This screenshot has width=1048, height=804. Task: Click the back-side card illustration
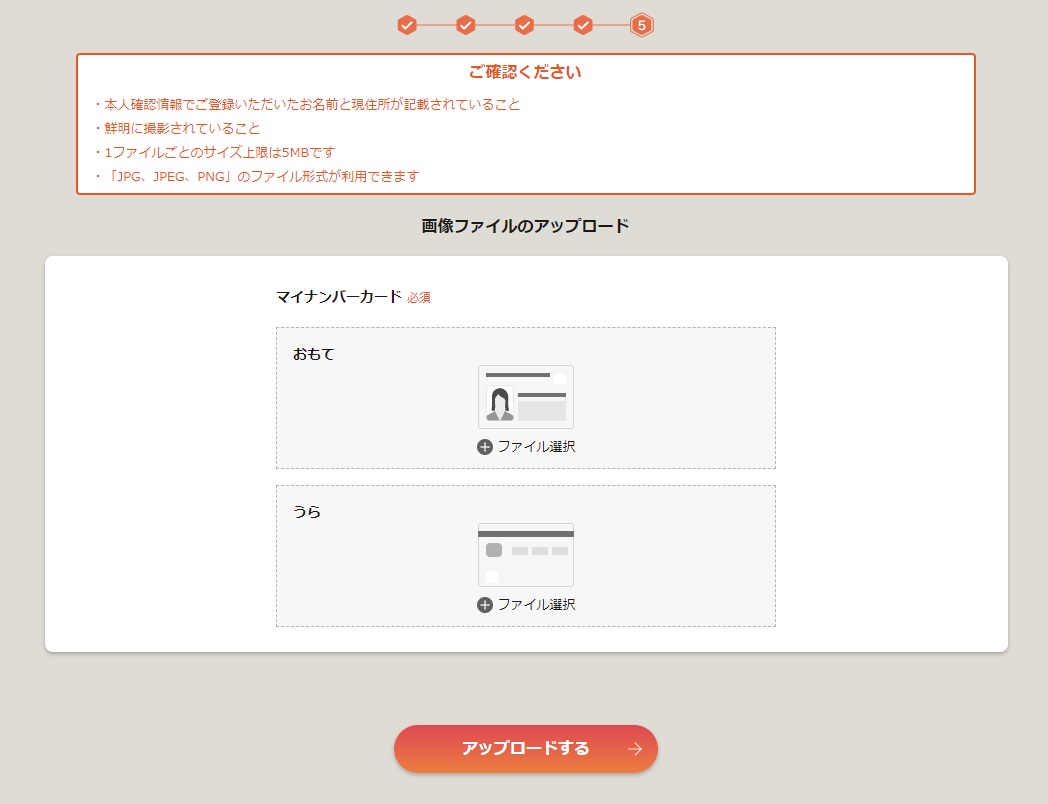coord(526,554)
